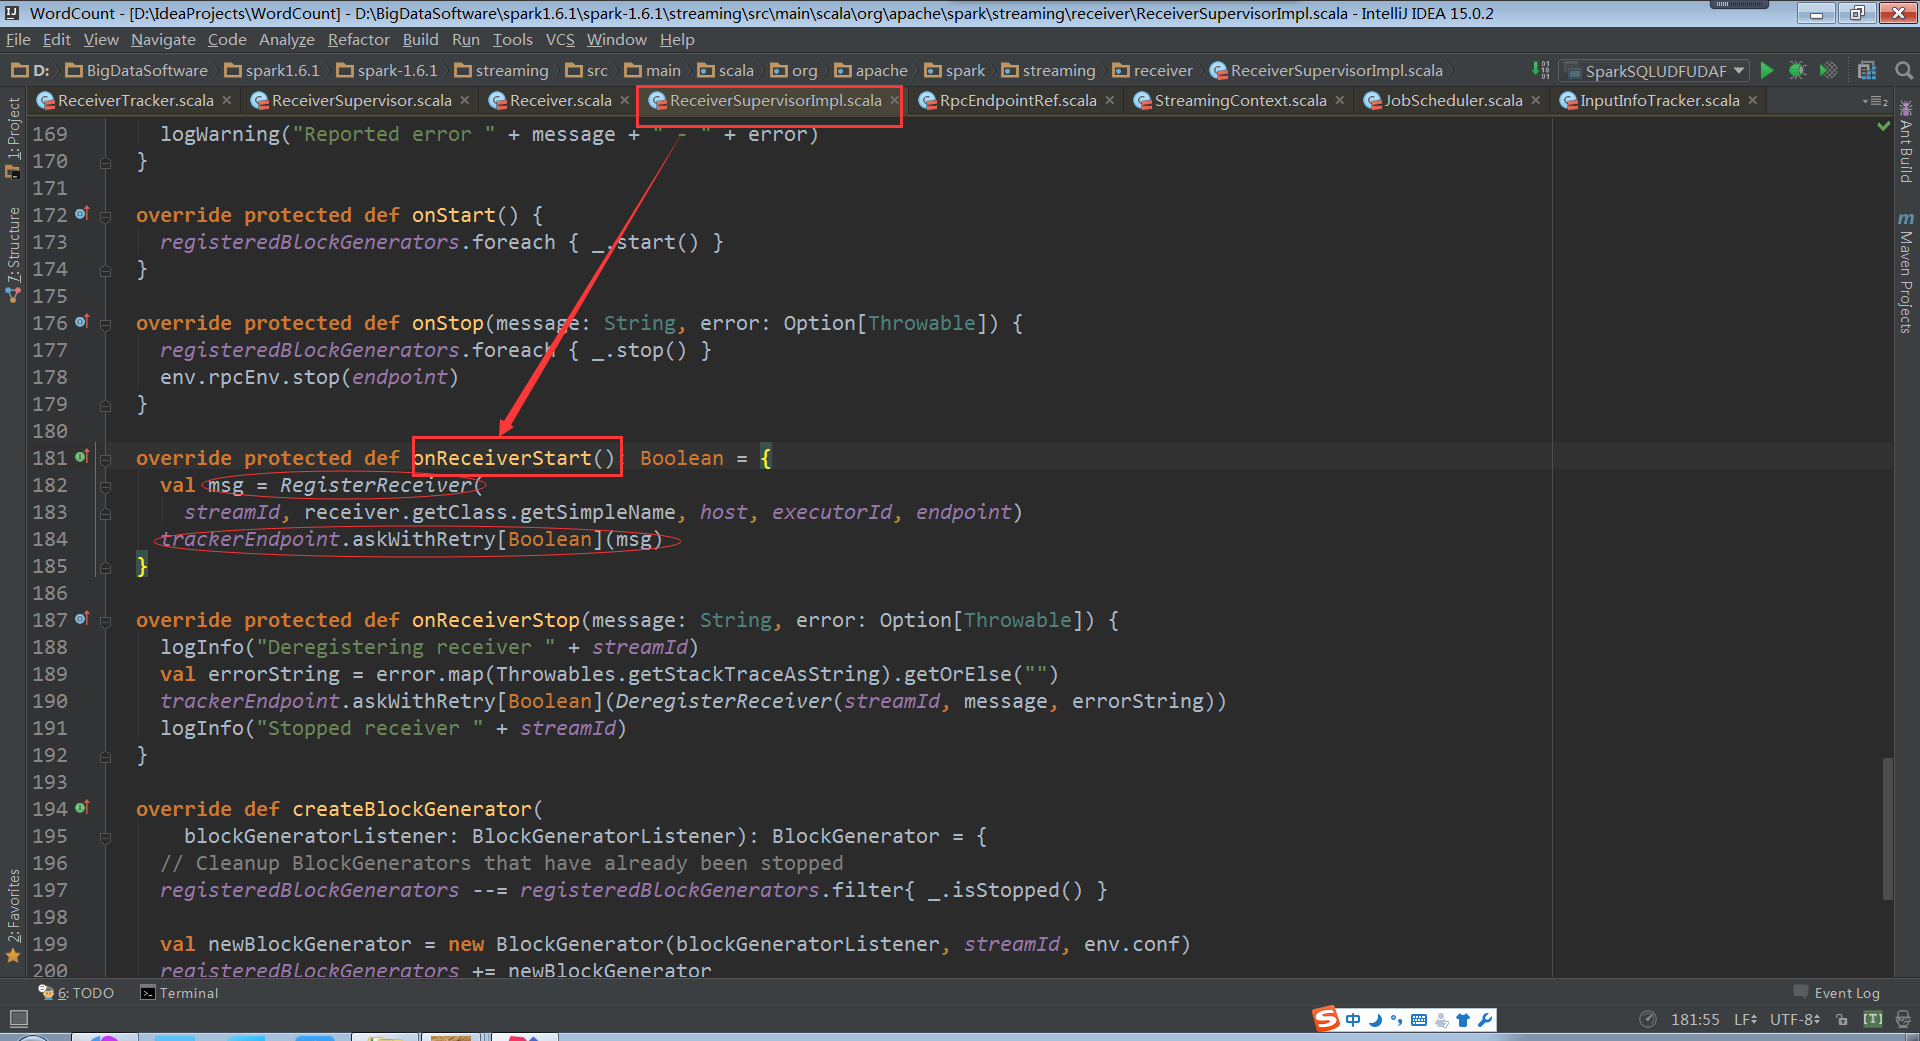The height and width of the screenshot is (1041, 1920).
Task: Open Sogou soft keyboard icon
Action: tap(1419, 1019)
